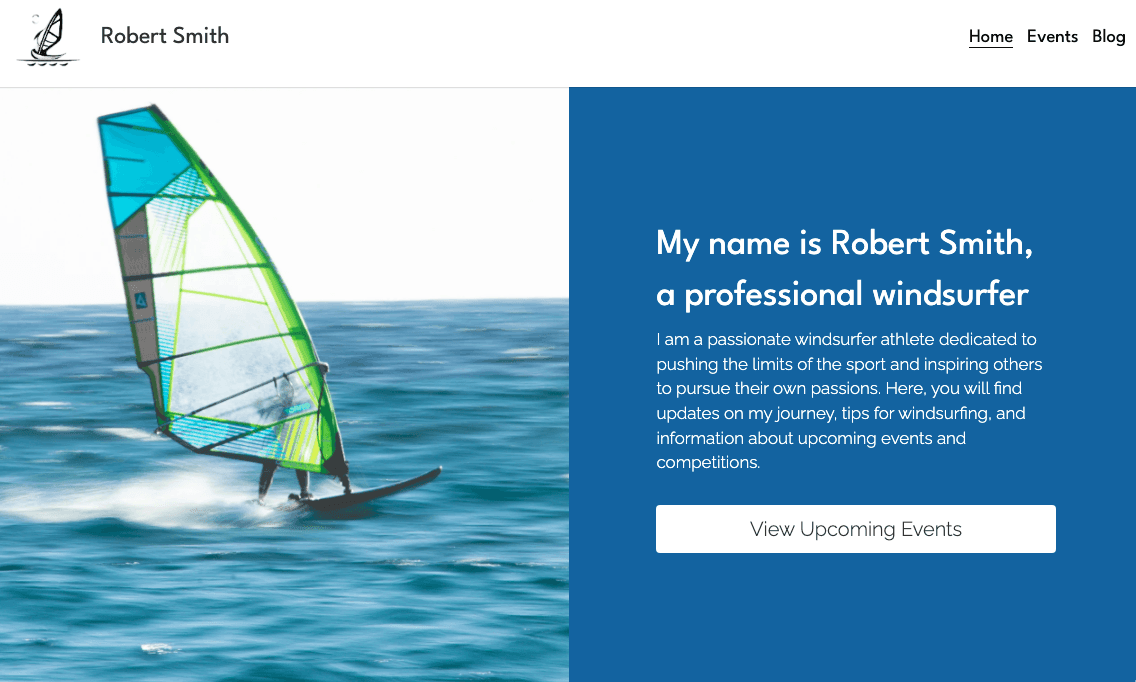
Task: Click the word "competitions." ending the paragraph
Action: click(708, 462)
